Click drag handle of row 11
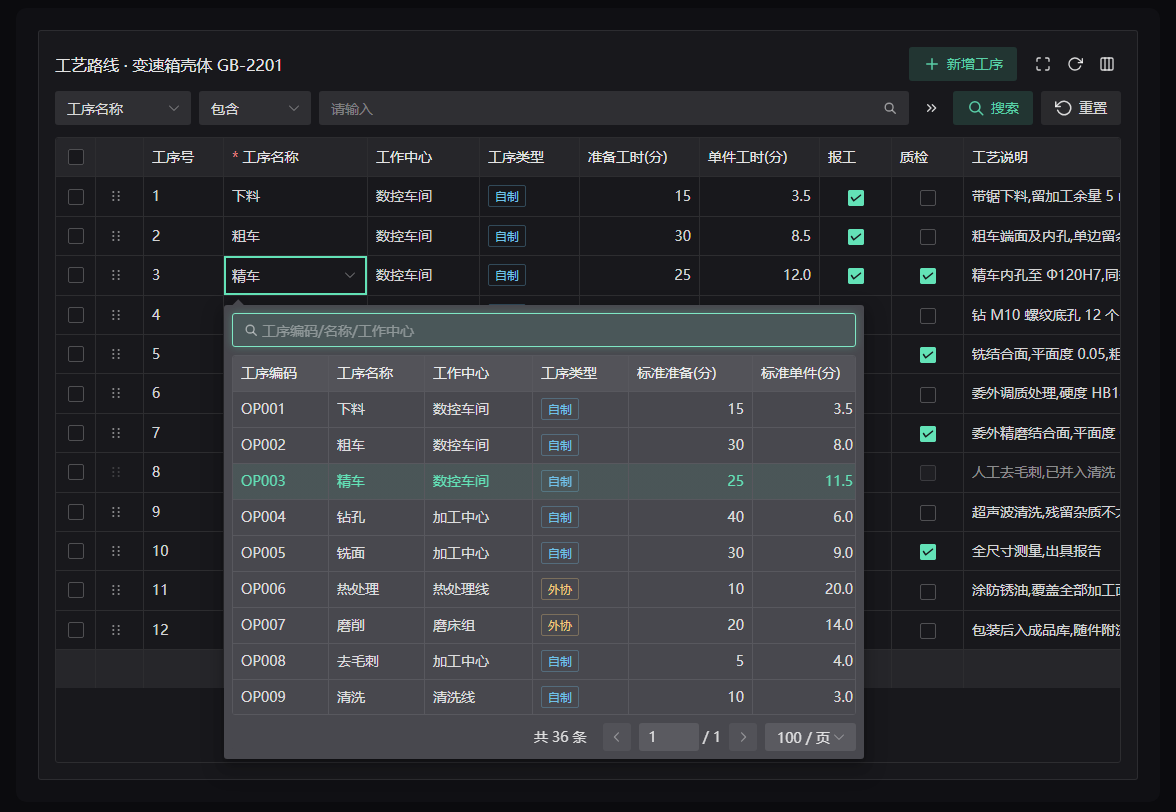1176x812 pixels. pos(116,590)
